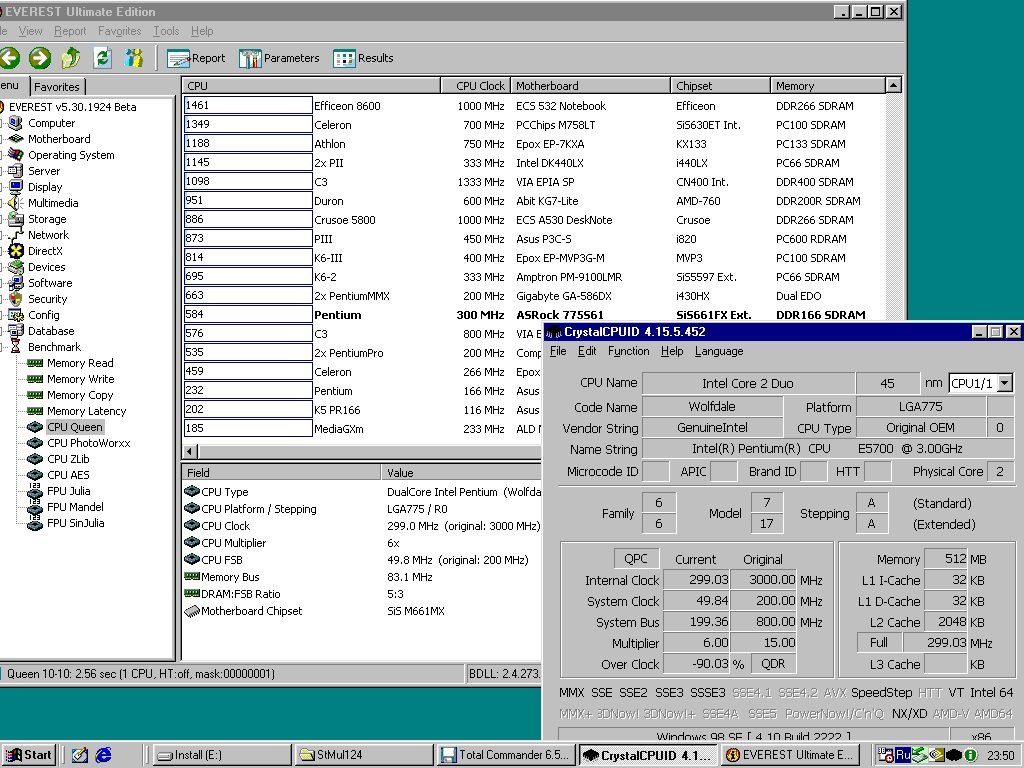Select CPU PhotoWorxx benchmark in tree
The height and width of the screenshot is (768, 1024).
click(87, 443)
